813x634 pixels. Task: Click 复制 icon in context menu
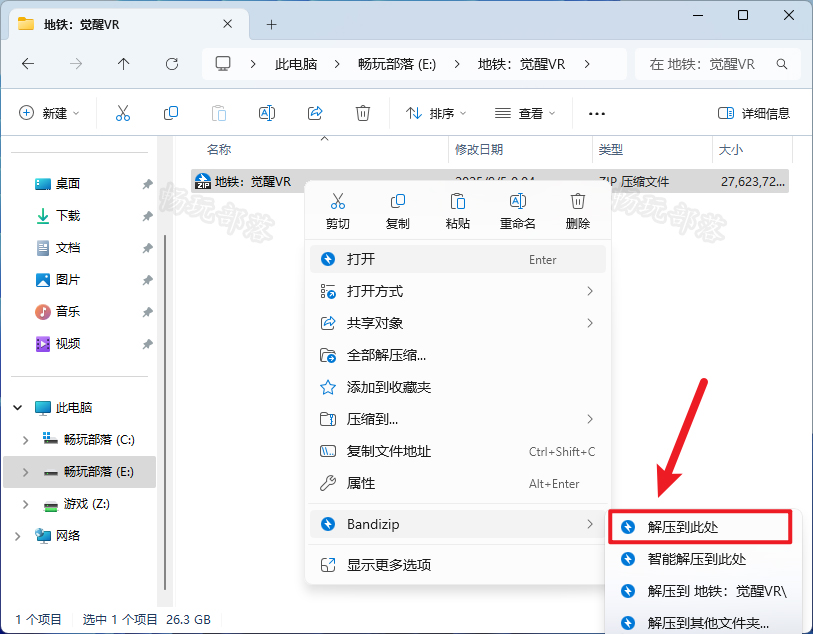pos(398,201)
